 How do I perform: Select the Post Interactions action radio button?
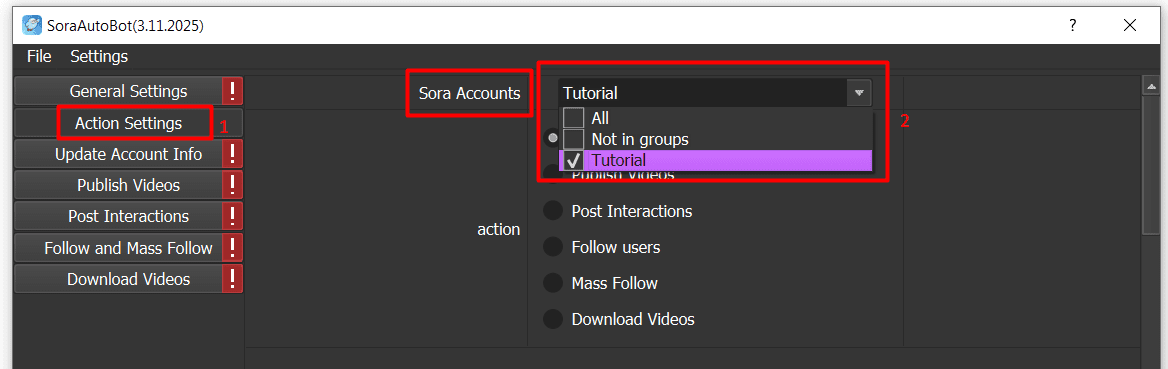click(x=553, y=211)
